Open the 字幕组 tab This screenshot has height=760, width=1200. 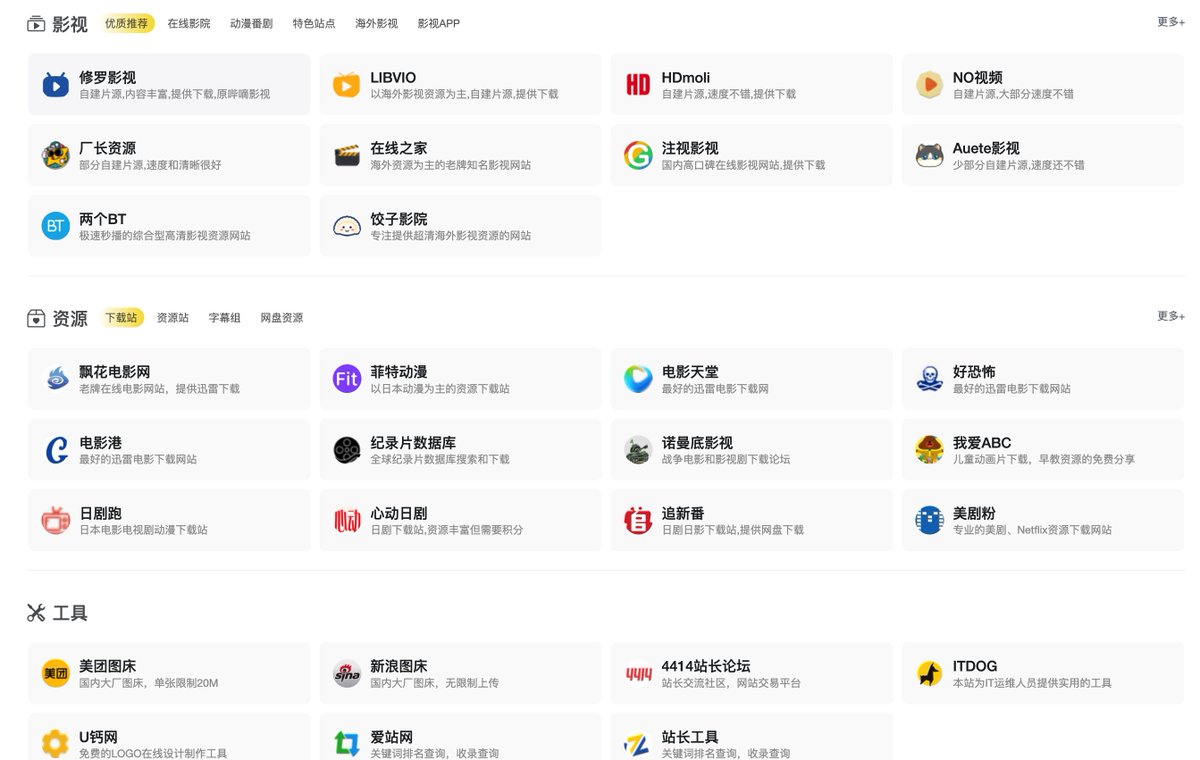(x=225, y=317)
